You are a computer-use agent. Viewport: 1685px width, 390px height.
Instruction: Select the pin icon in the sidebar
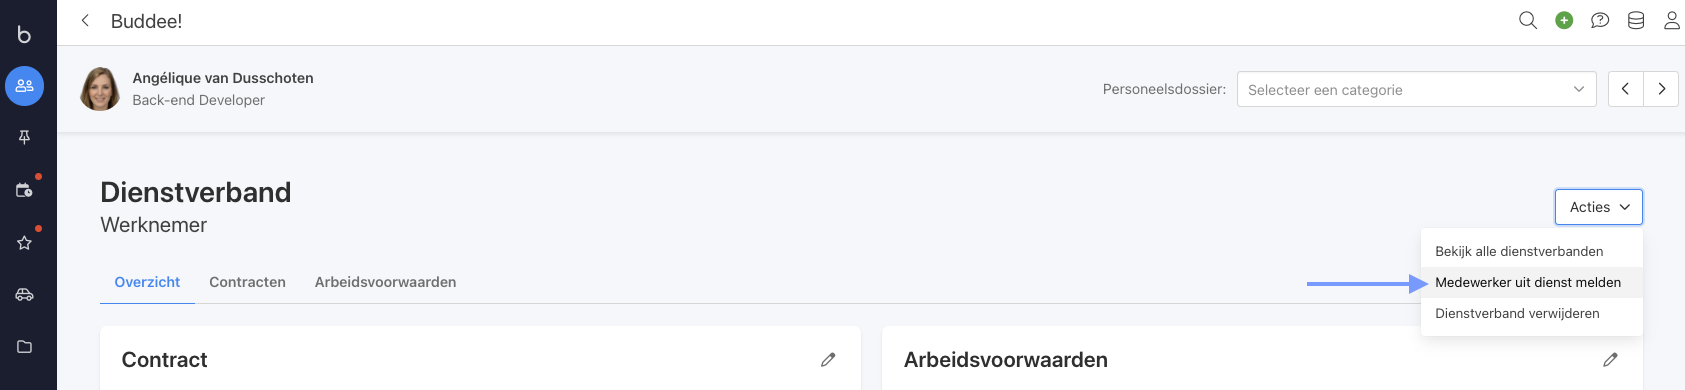pos(24,137)
